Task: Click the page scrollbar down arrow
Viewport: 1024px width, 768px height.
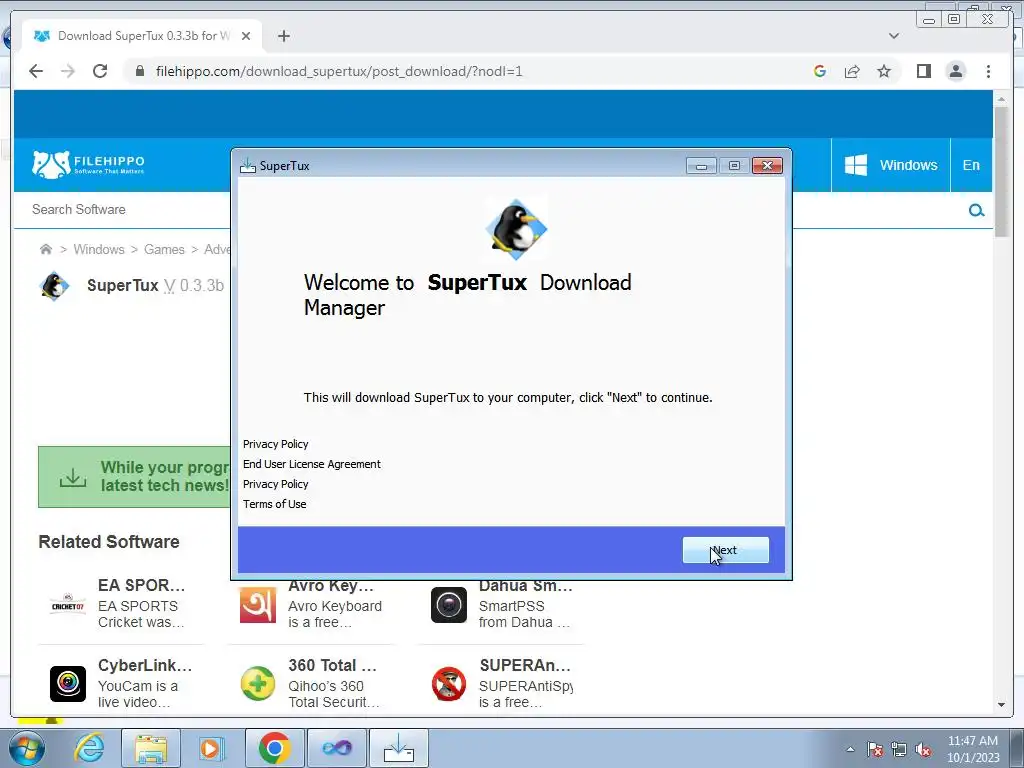Action: (x=1001, y=705)
